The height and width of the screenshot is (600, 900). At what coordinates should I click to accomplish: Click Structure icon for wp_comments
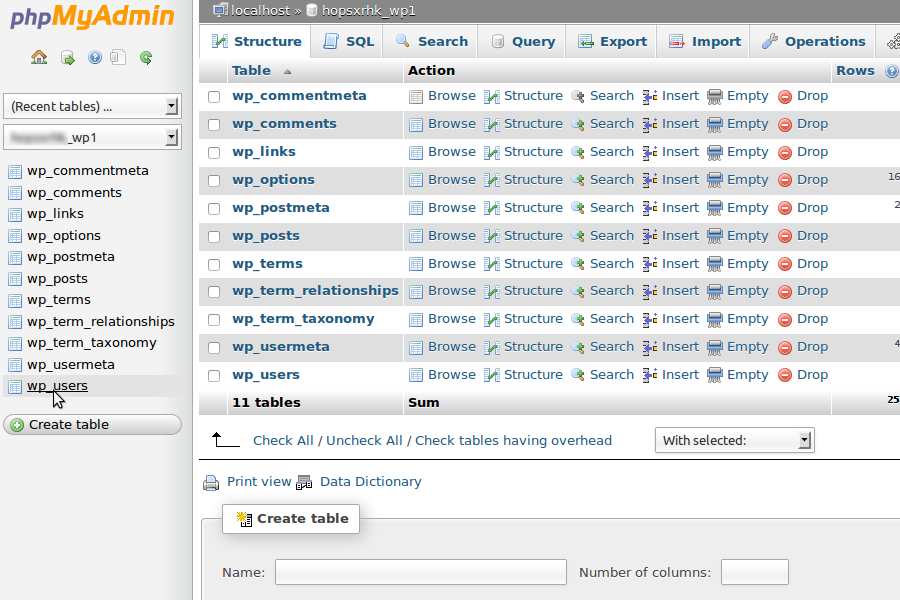[x=491, y=125]
